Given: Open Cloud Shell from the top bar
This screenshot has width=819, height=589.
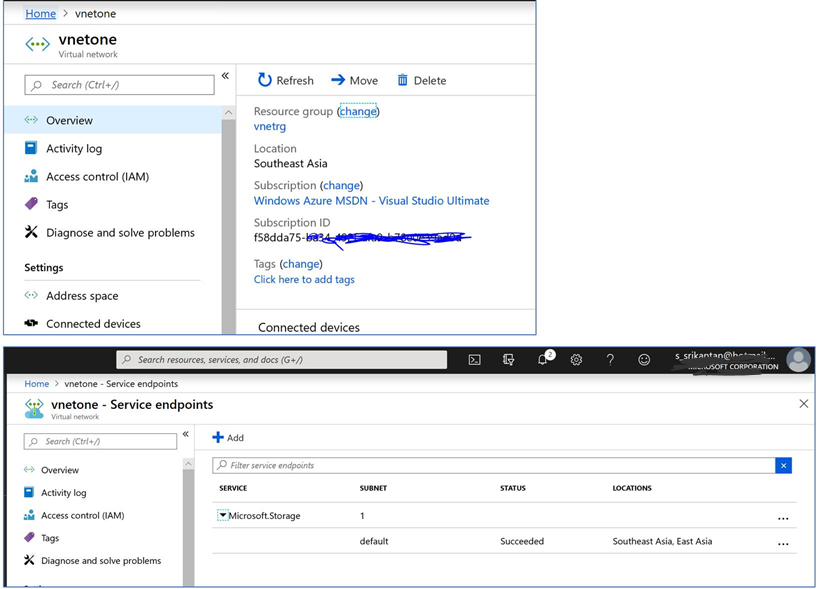Looking at the screenshot, I should pyautogui.click(x=476, y=360).
